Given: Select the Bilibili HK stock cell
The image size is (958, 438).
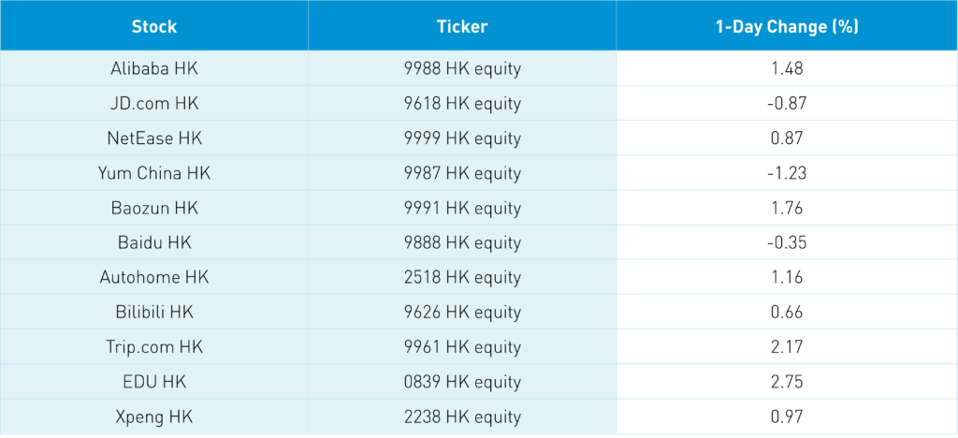Looking at the screenshot, I should 154,312.
